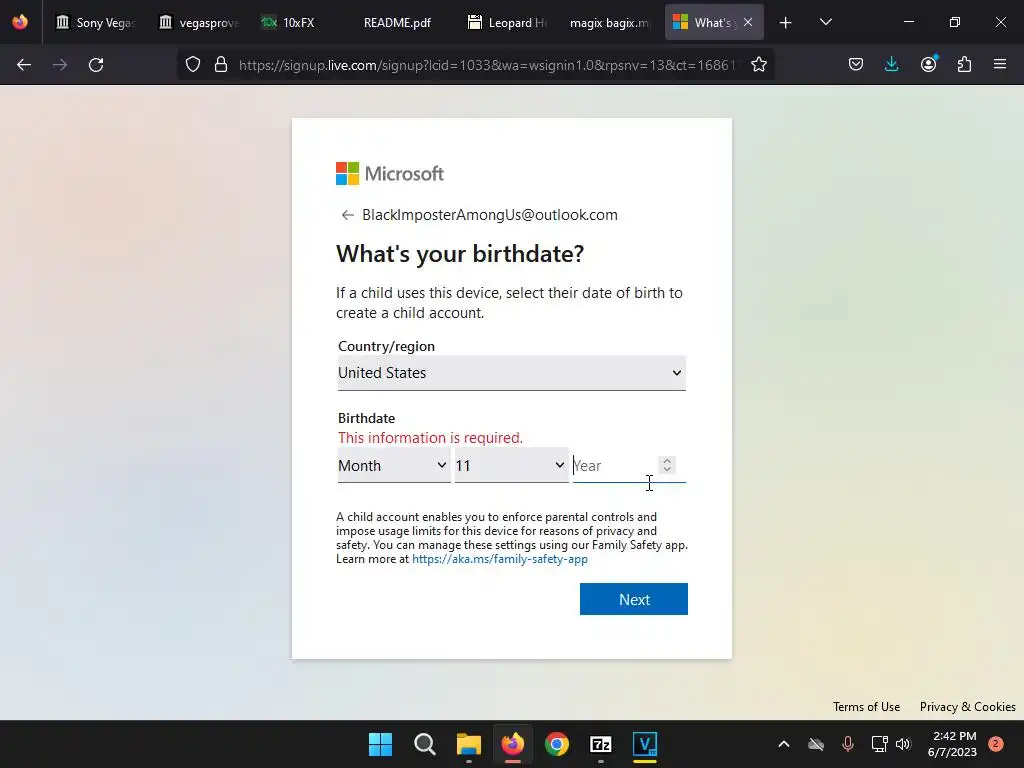Open the family-safety-app link
The image size is (1024, 768).
500,559
